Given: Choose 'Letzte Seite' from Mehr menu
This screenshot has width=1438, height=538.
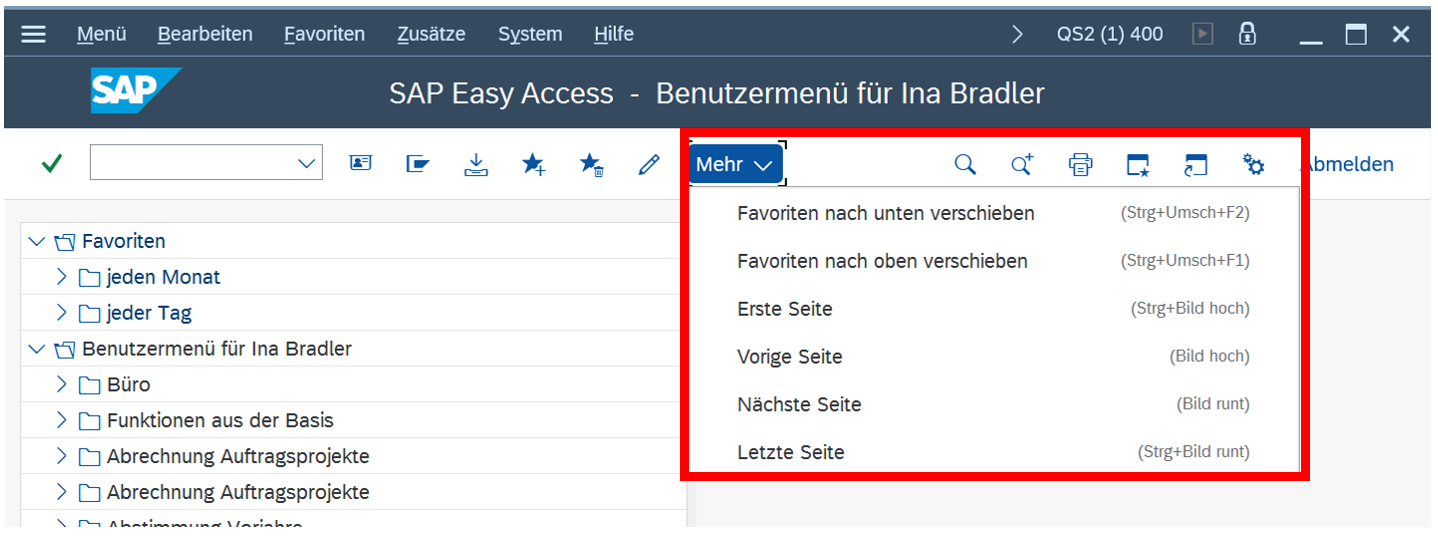Looking at the screenshot, I should click(x=791, y=452).
